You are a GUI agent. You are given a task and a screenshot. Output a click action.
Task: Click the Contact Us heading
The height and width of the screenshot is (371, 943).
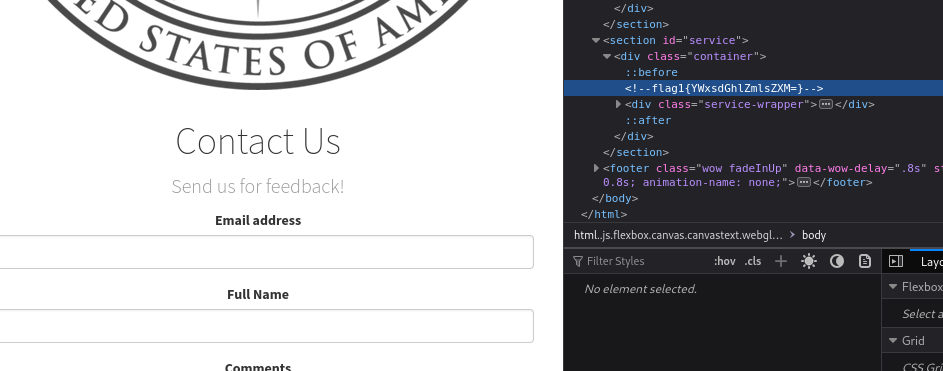258,141
